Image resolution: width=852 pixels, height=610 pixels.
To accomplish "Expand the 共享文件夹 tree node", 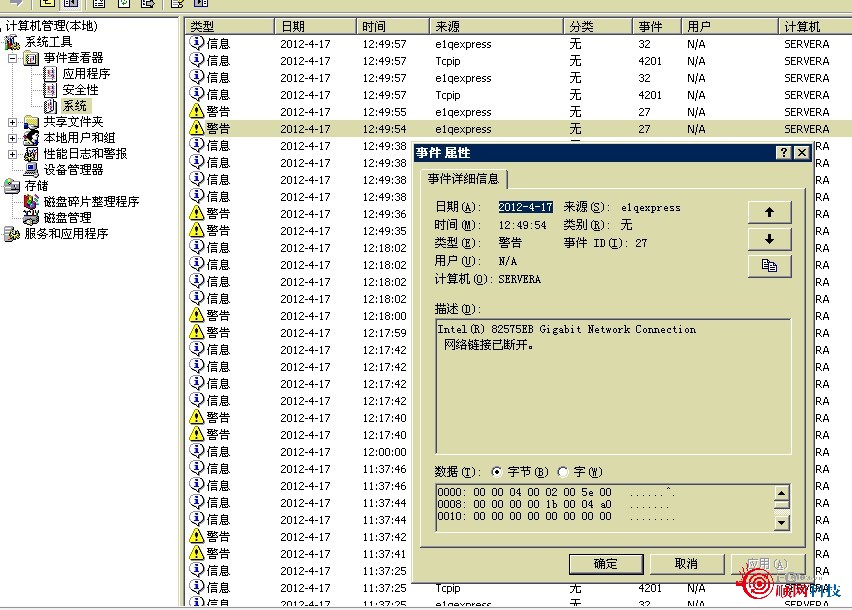I will pos(13,122).
